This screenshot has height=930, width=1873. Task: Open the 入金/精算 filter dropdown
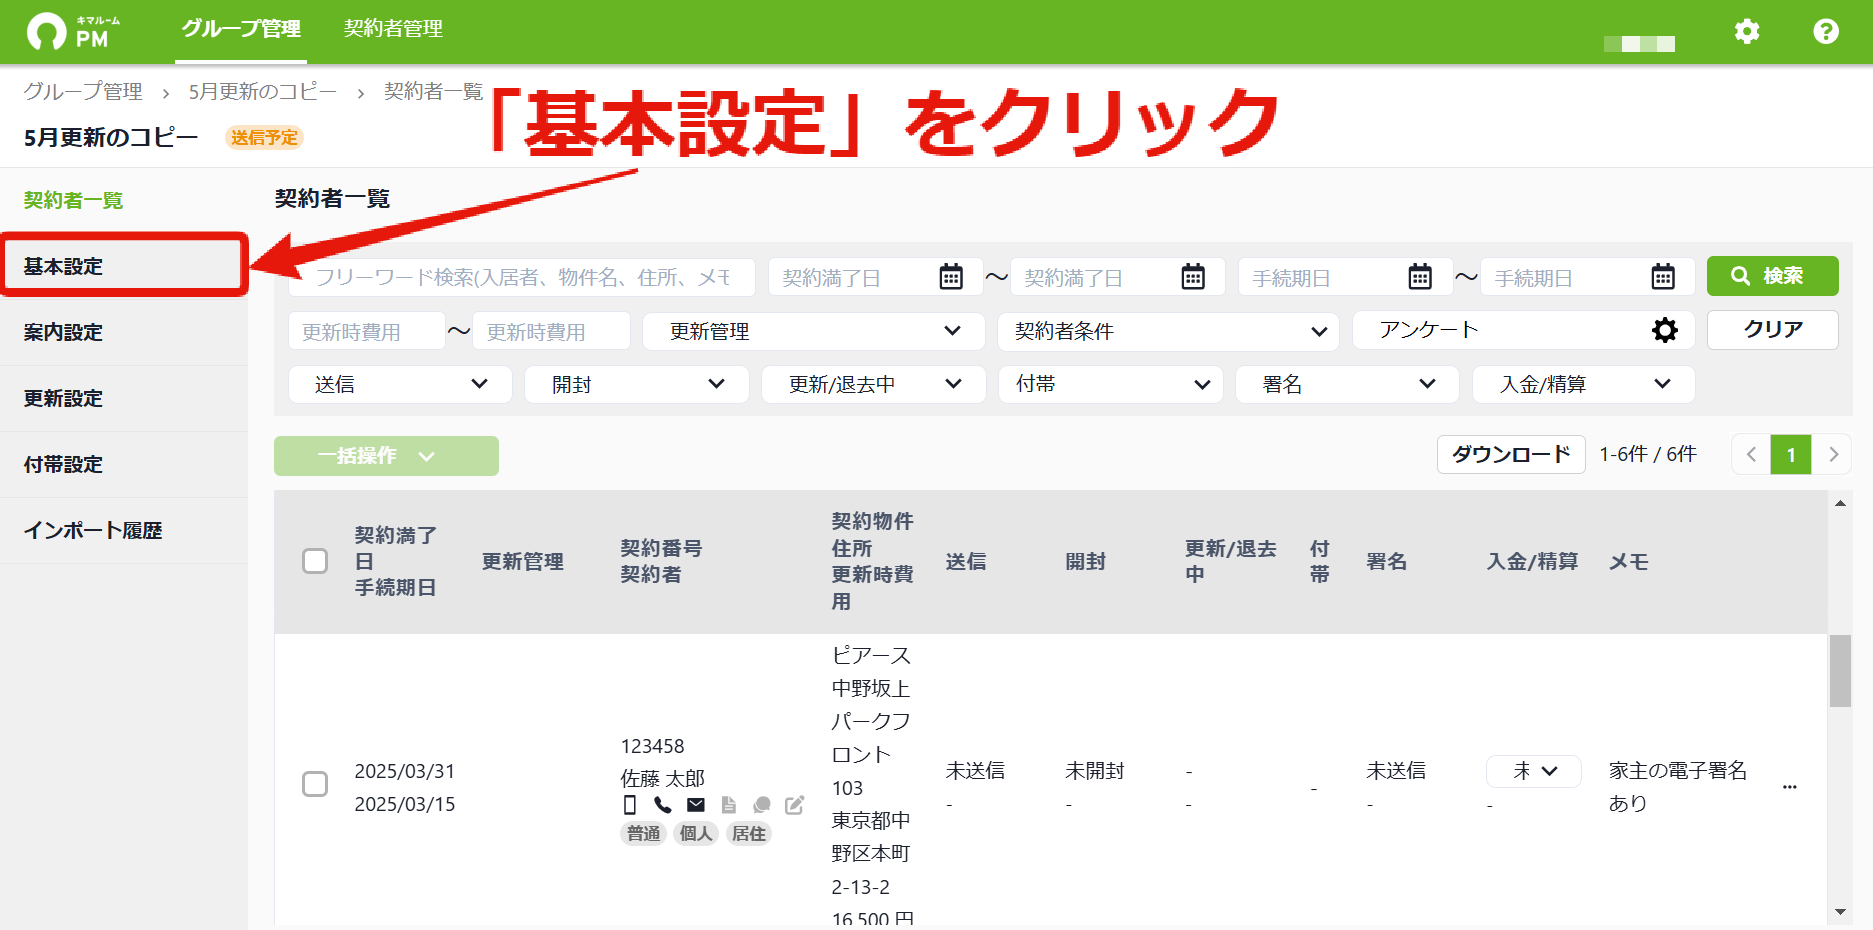[x=1583, y=384]
